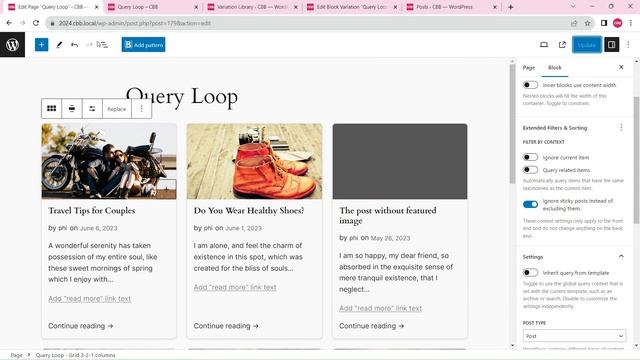Screen dimensions: 640x360
Task: Switch to Posts - CBB browser tab
Action: click(x=451, y=7)
